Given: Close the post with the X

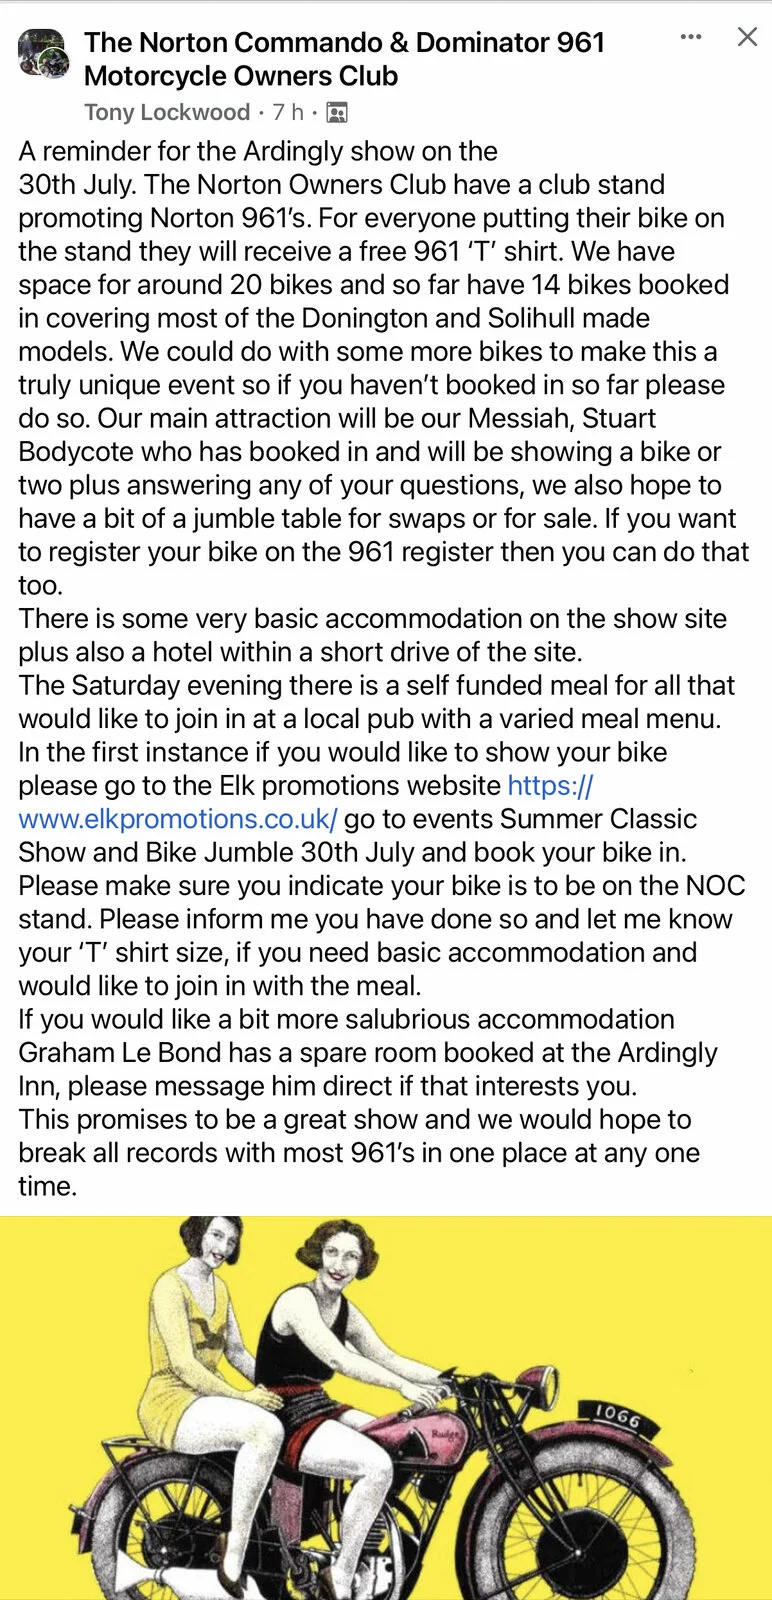Looking at the screenshot, I should (747, 37).
